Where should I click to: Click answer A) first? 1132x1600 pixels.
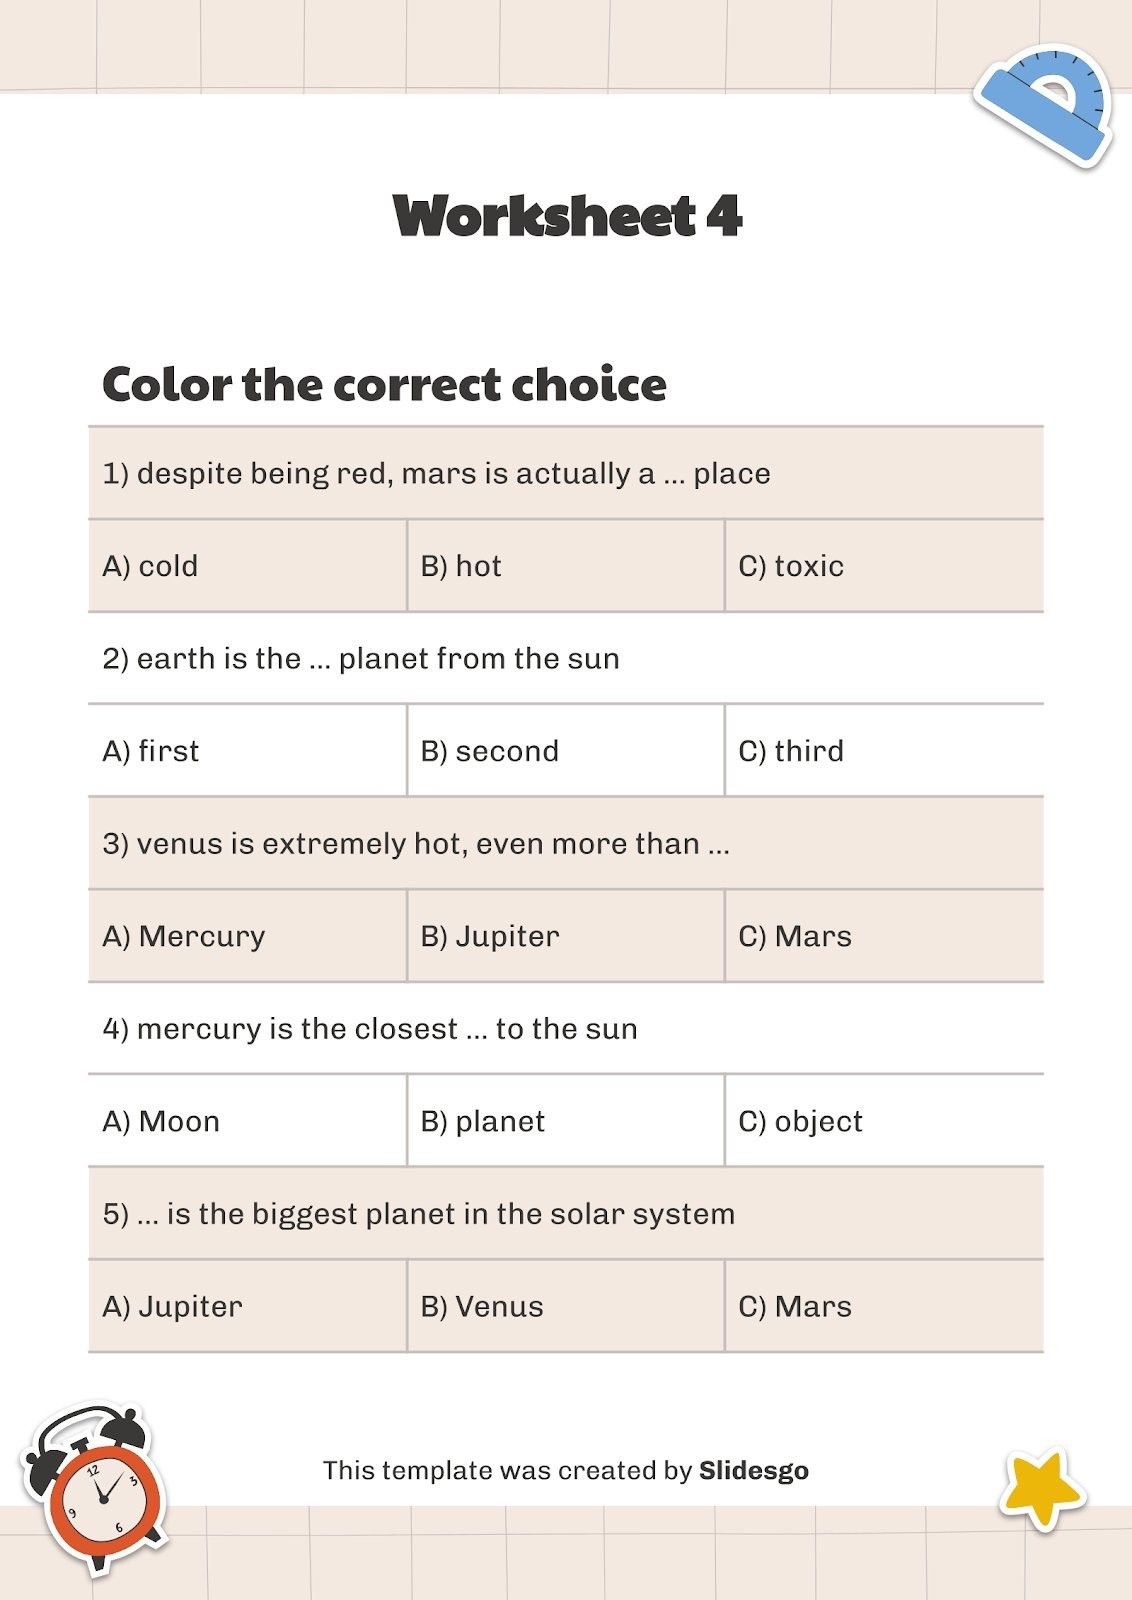pos(151,751)
